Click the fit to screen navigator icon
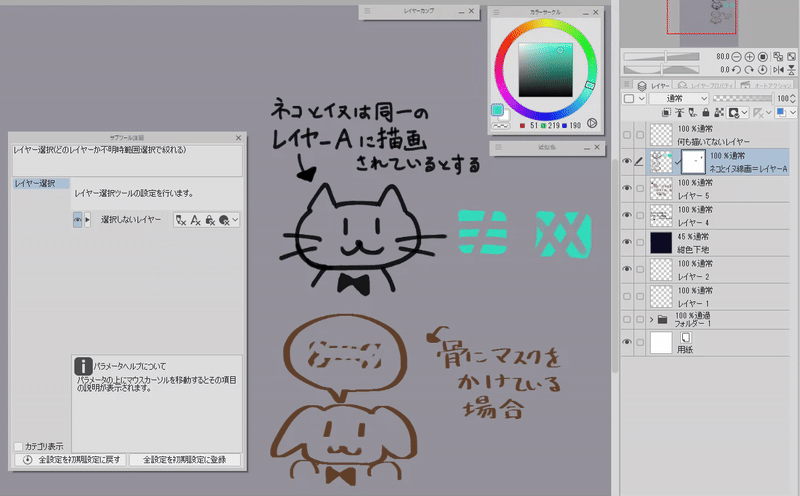This screenshot has height=496, width=800. (778, 57)
